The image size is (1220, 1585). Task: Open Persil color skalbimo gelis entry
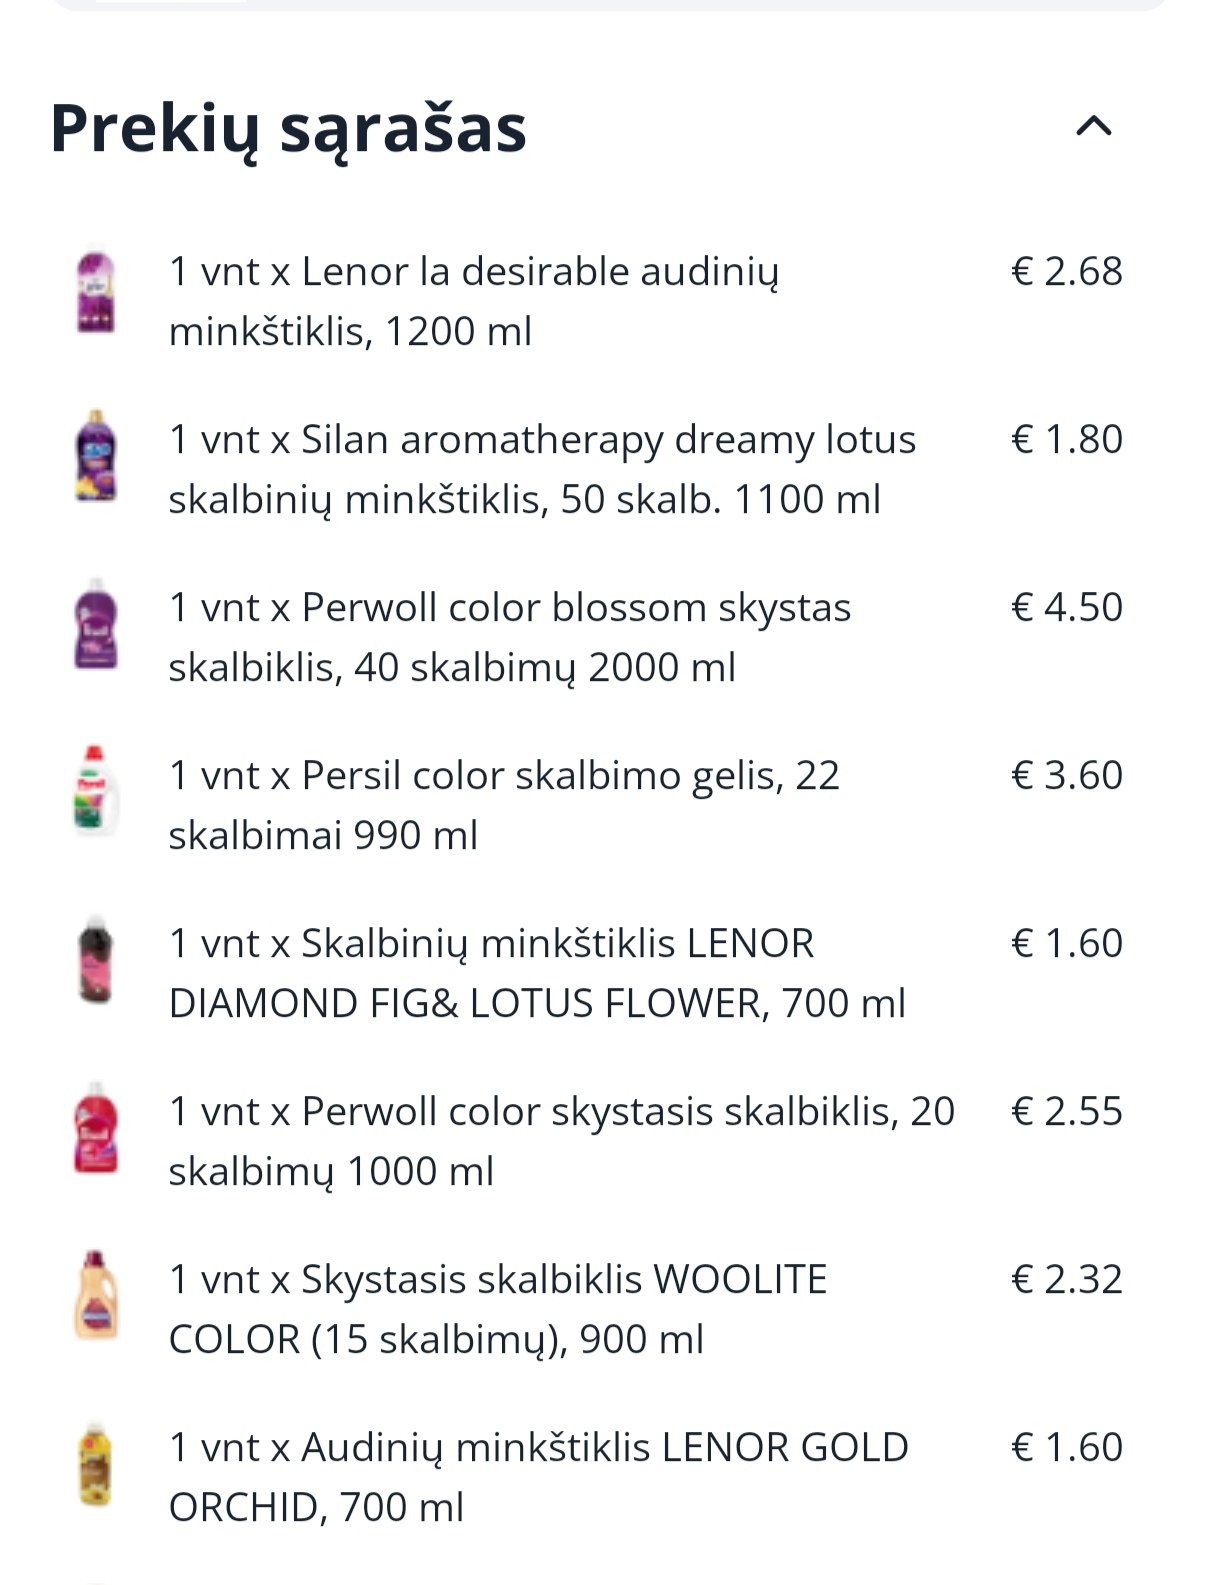pyautogui.click(x=504, y=805)
